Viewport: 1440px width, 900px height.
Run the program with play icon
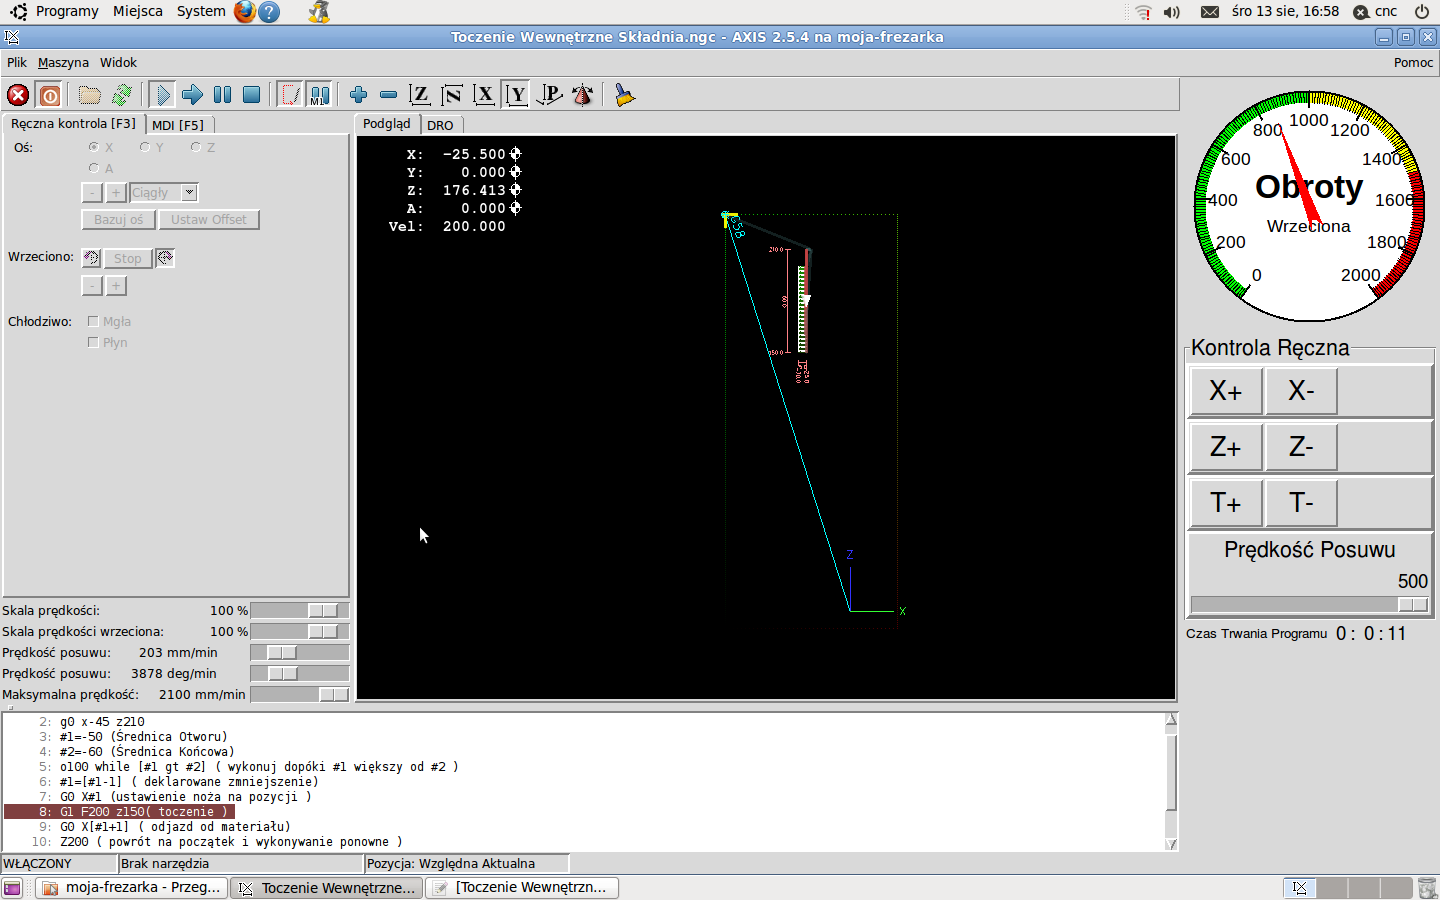pyautogui.click(x=163, y=95)
